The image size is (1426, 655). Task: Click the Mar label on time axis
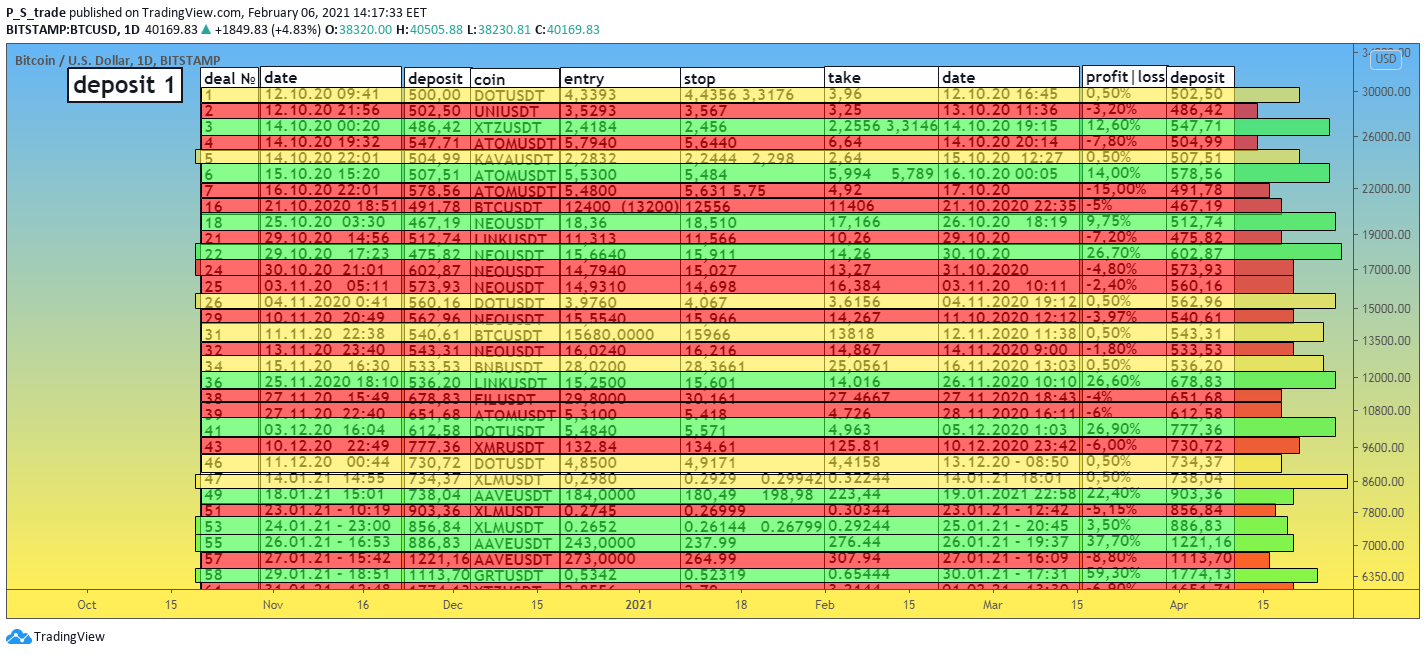pyautogui.click(x=993, y=605)
